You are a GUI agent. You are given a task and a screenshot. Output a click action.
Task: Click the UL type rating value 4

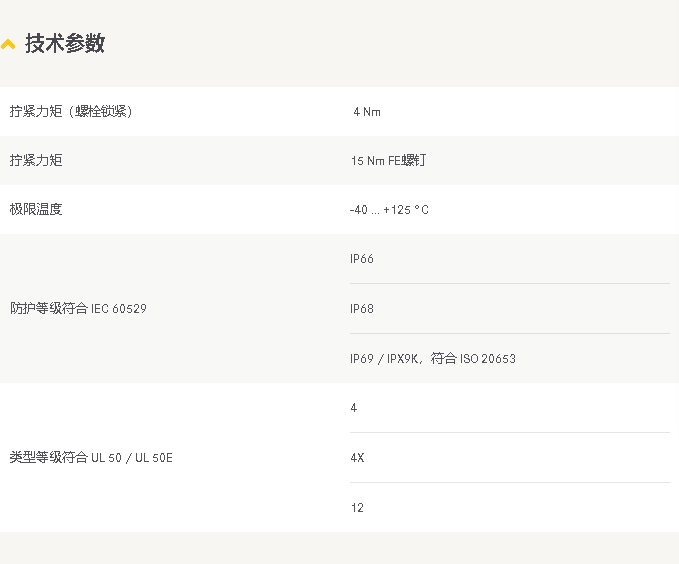(x=354, y=408)
